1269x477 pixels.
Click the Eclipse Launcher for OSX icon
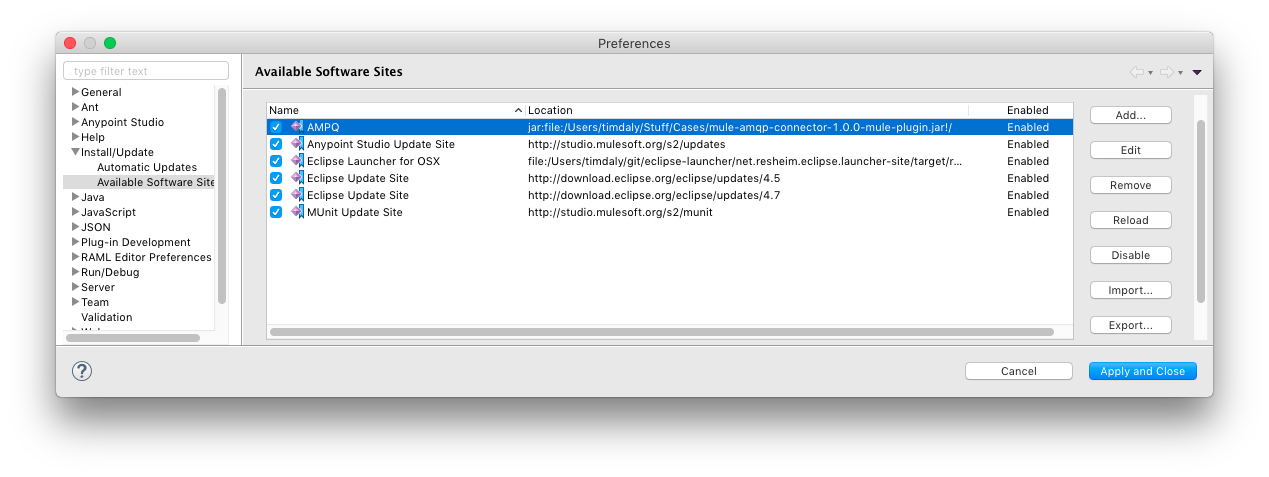297,161
